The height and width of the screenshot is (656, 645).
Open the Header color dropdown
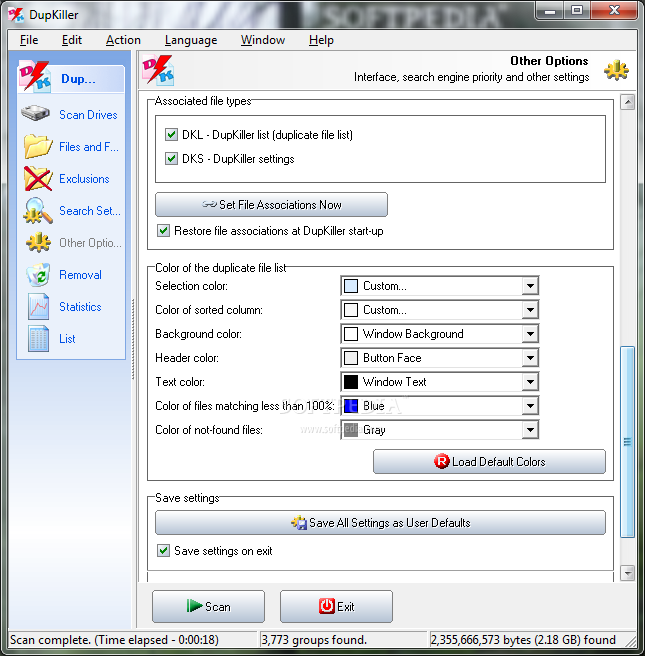(x=530, y=358)
